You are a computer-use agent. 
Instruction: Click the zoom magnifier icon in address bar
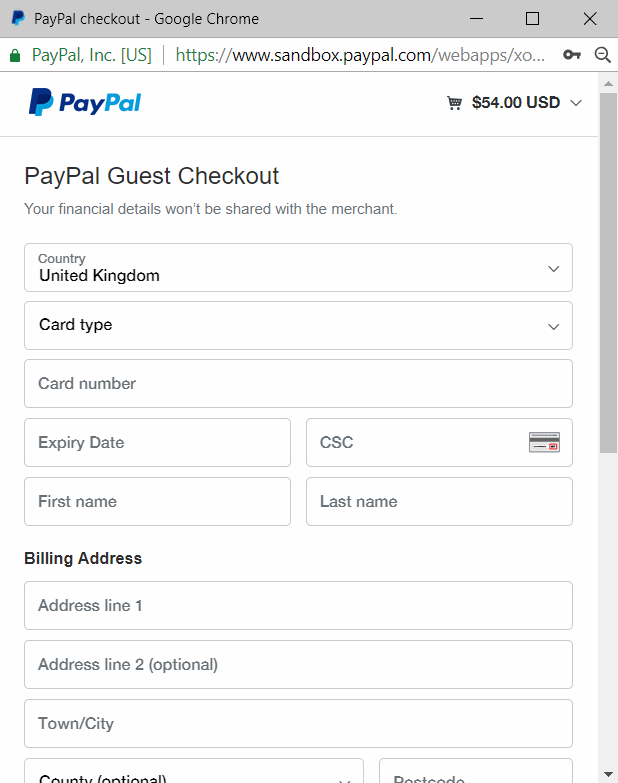coord(602,55)
